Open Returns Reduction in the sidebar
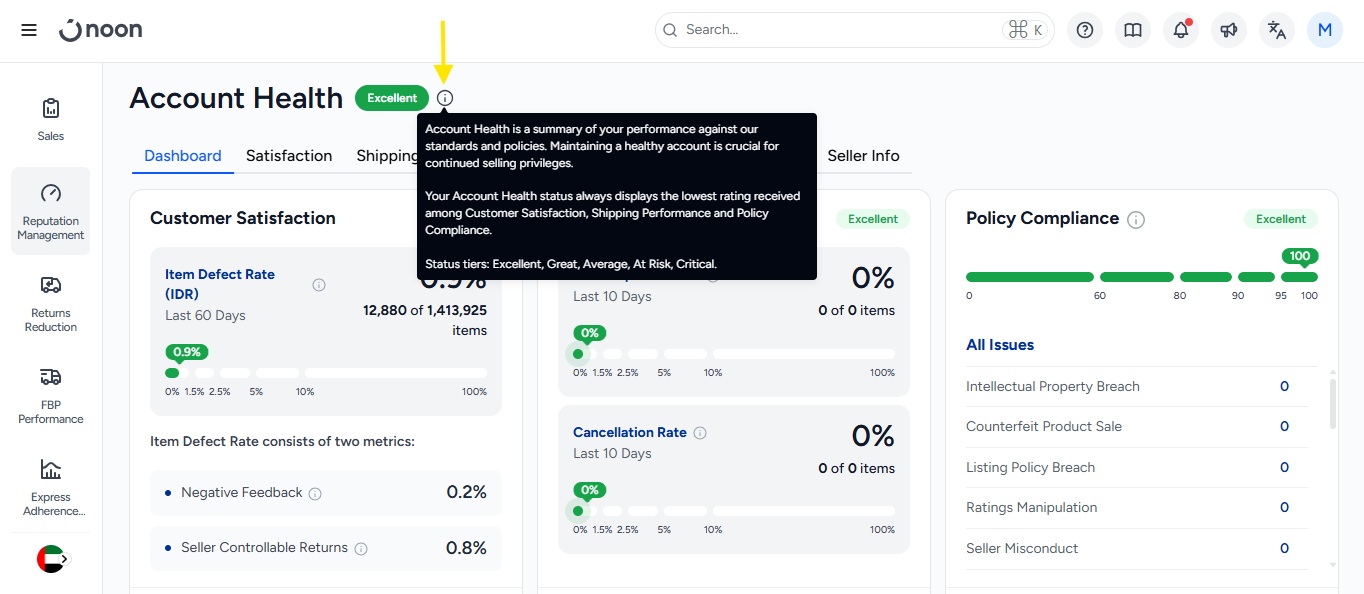Screen dimensions: 1364x594 51,303
